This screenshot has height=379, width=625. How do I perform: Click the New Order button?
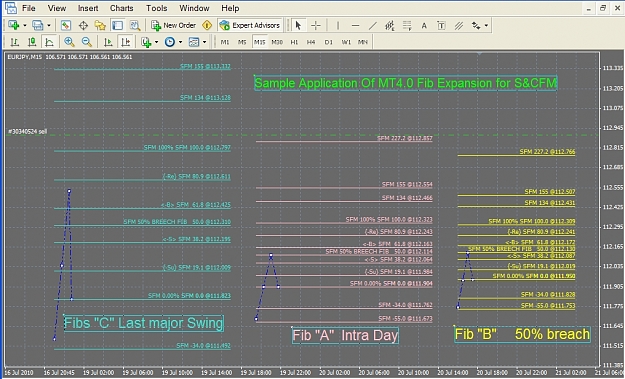(x=173, y=26)
